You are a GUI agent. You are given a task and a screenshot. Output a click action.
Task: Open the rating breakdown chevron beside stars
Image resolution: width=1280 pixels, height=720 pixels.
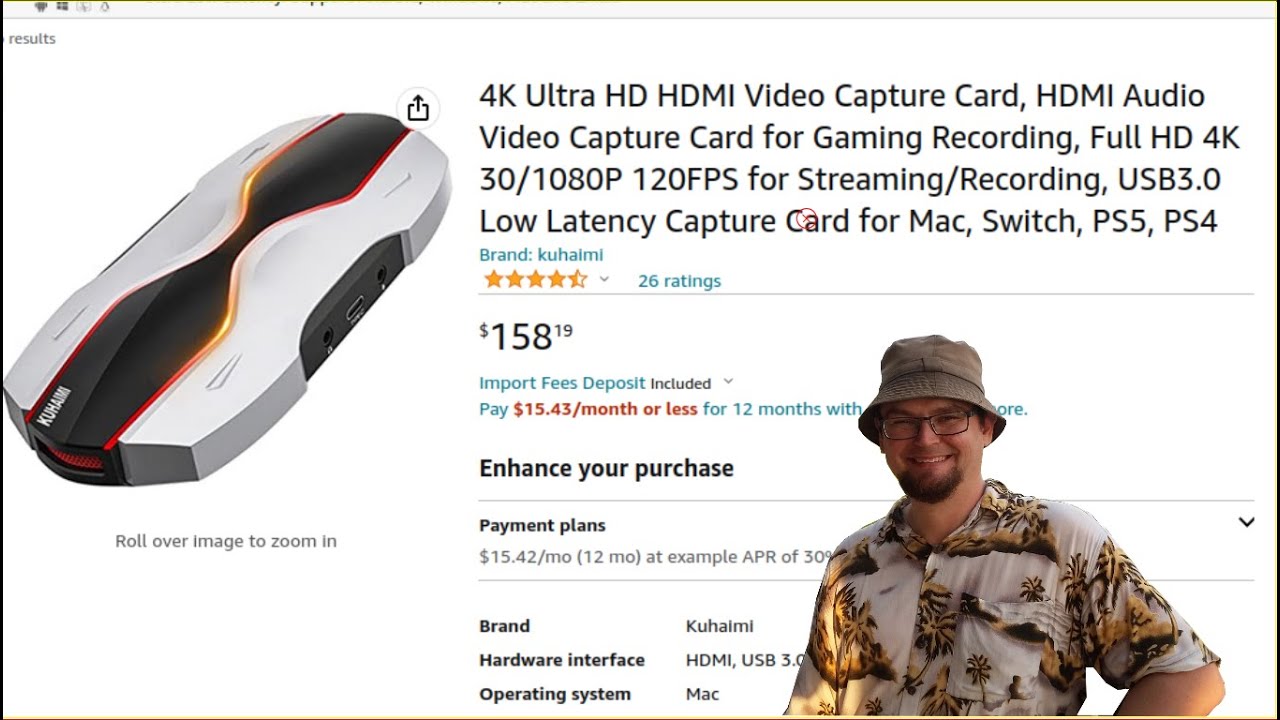point(604,280)
